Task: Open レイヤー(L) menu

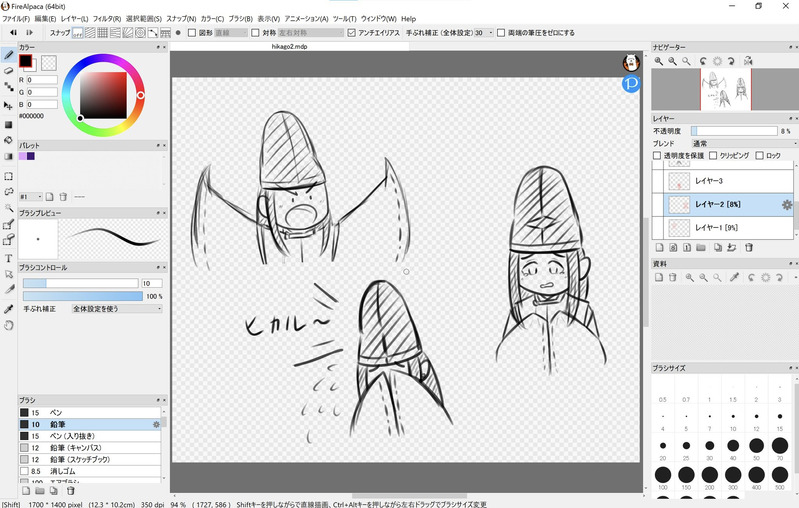Action: click(74, 19)
